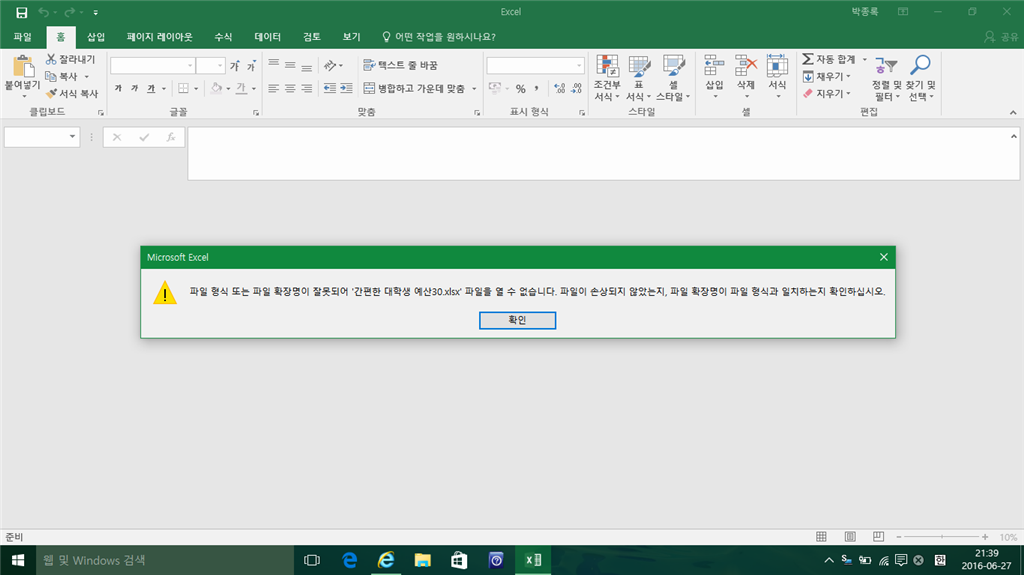Open 표 서식 table format
This screenshot has width=1024, height=575.
point(639,78)
